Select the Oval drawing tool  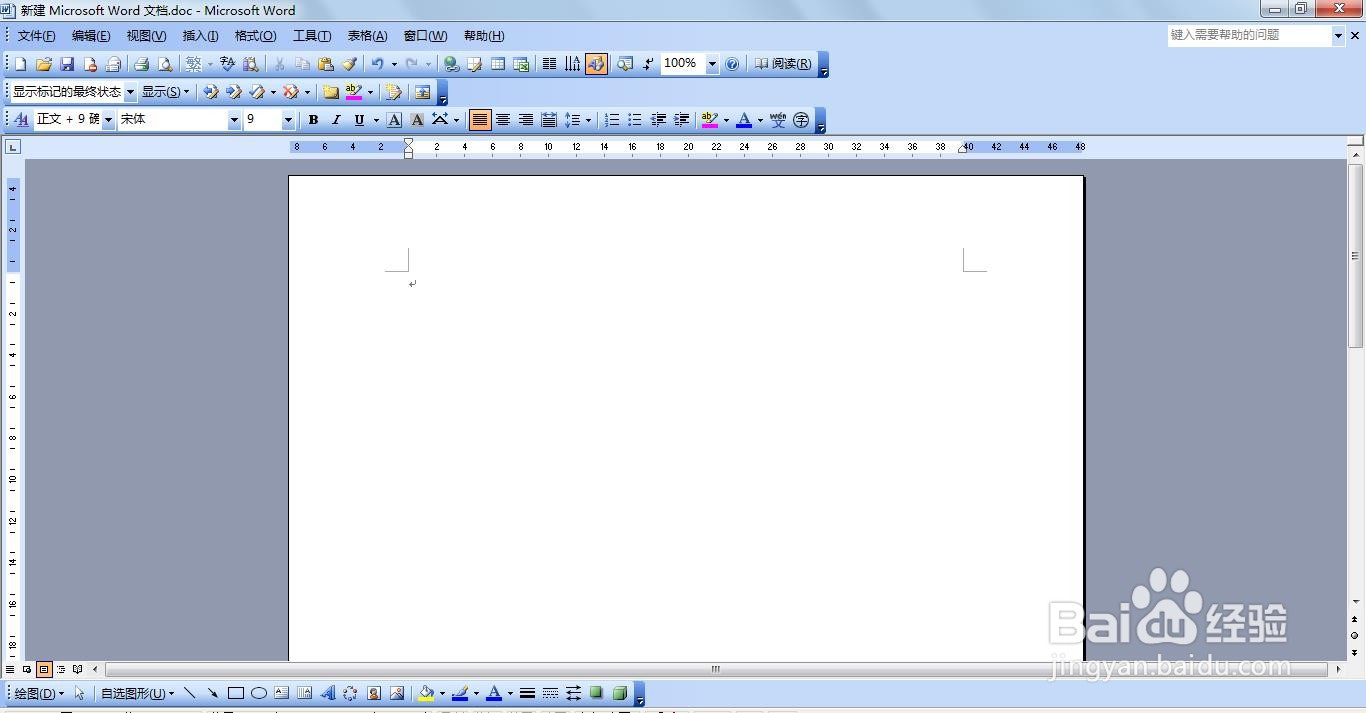pos(259,693)
